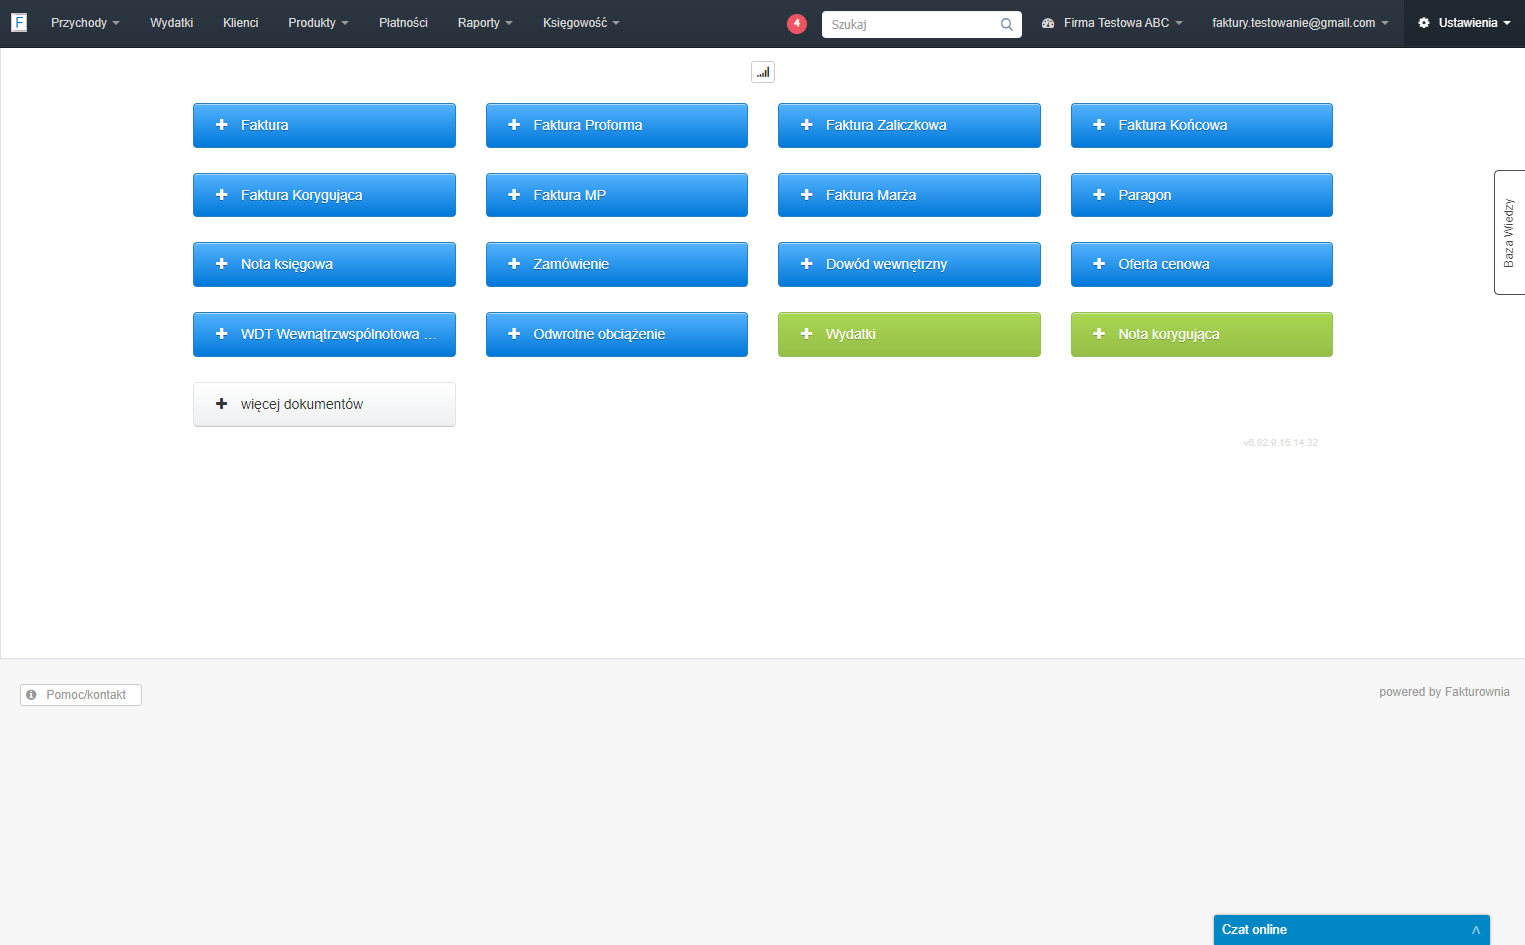Click the plus icon on Paragon button
Viewport: 1525px width, 945px height.
[1099, 195]
